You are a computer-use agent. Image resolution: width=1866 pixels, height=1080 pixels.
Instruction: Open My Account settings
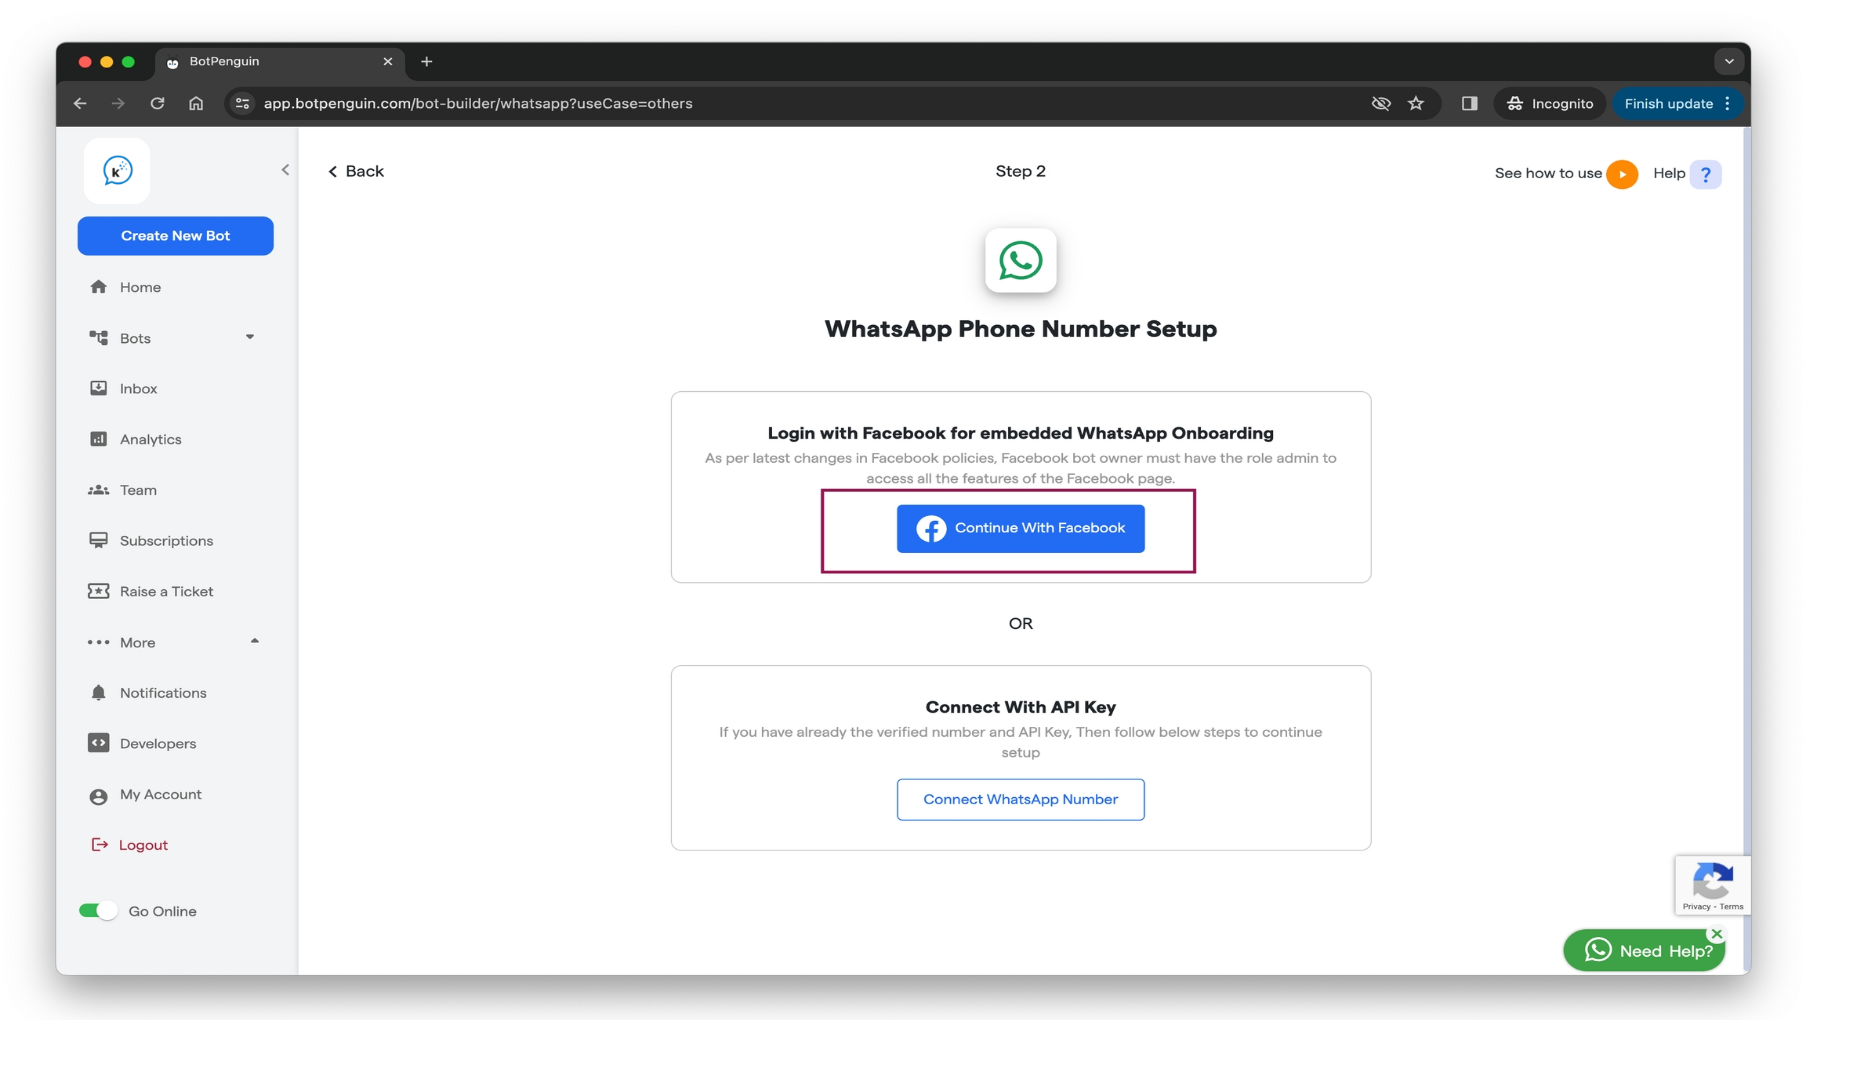coord(160,795)
